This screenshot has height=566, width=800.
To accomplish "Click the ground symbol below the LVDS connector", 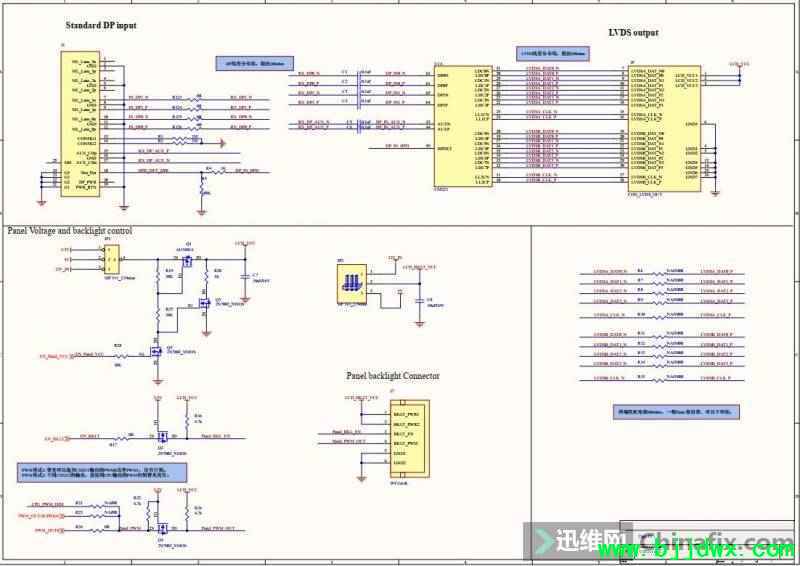I will (715, 194).
